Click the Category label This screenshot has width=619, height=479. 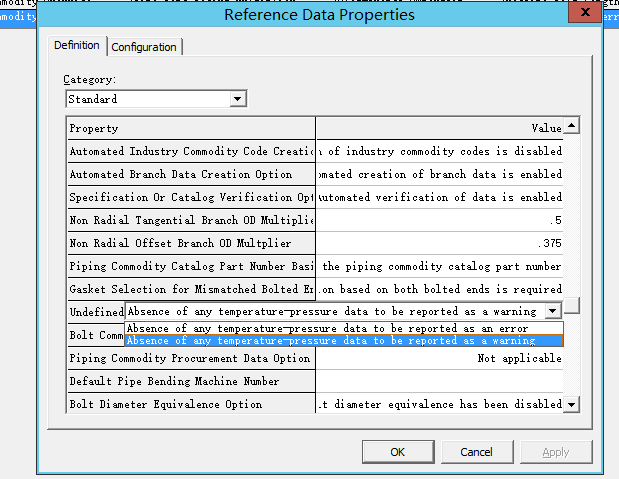point(90,79)
